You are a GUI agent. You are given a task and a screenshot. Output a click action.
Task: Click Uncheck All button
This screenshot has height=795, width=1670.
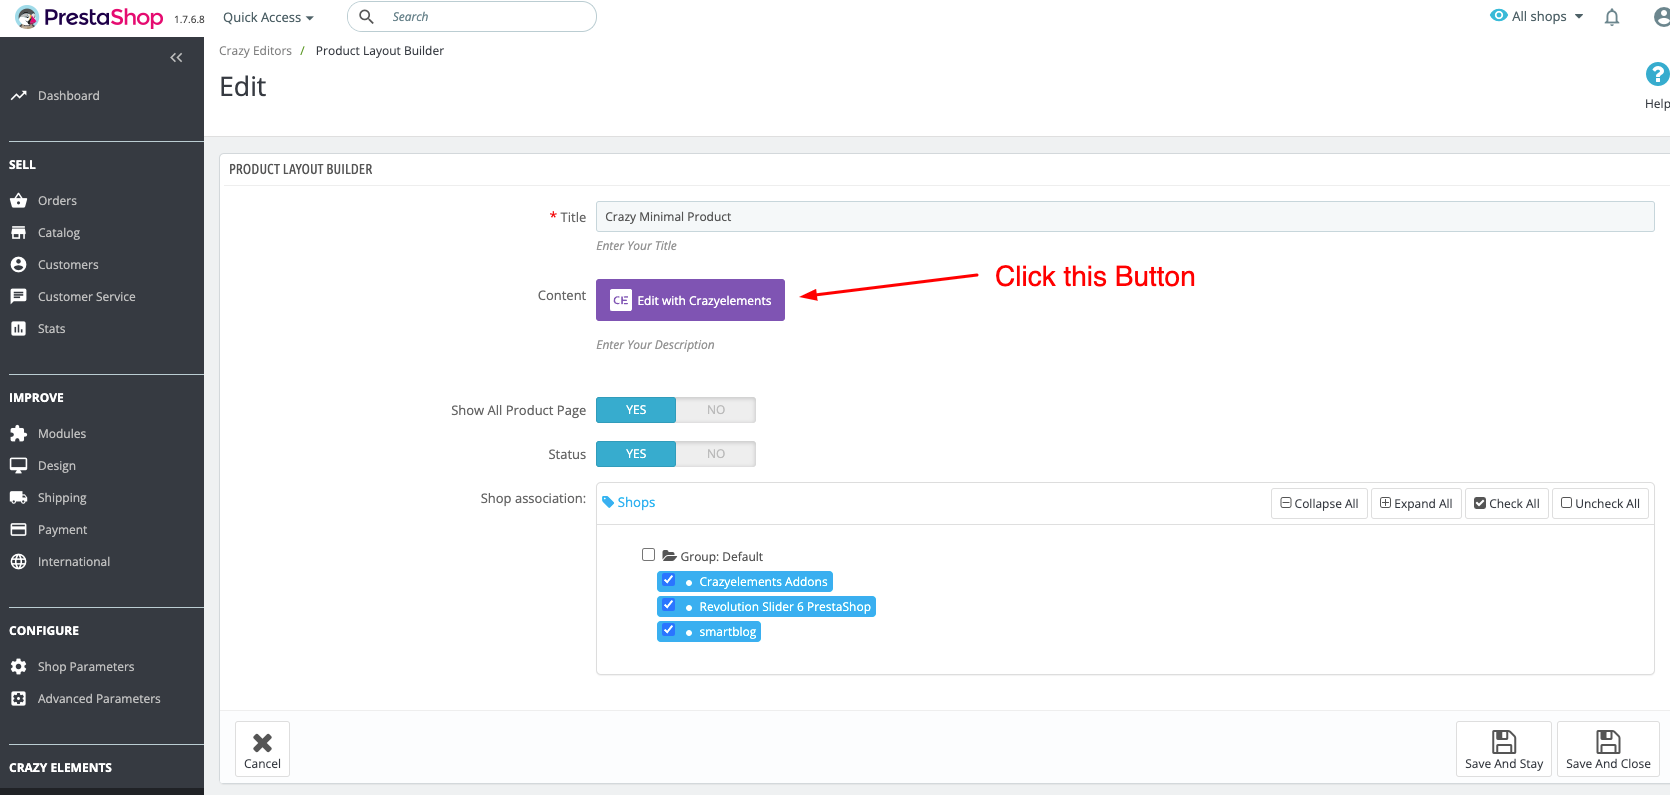coord(1600,503)
